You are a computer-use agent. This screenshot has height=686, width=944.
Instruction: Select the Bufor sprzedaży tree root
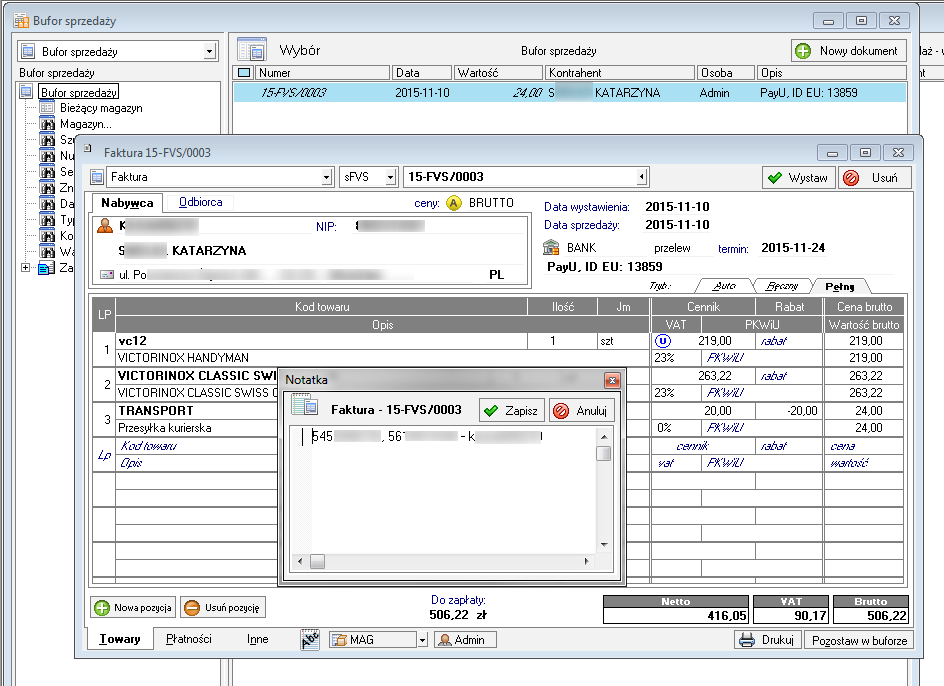tap(79, 92)
